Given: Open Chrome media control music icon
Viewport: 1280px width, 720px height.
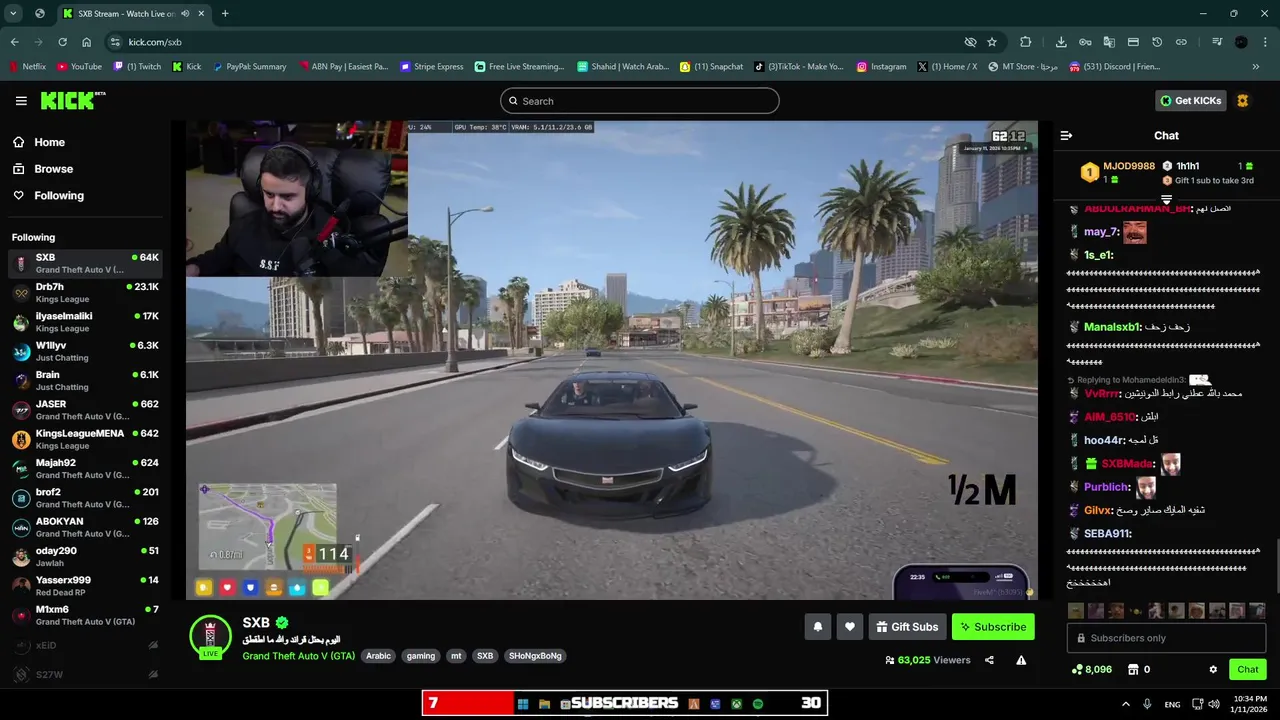Looking at the screenshot, I should click(1217, 42).
